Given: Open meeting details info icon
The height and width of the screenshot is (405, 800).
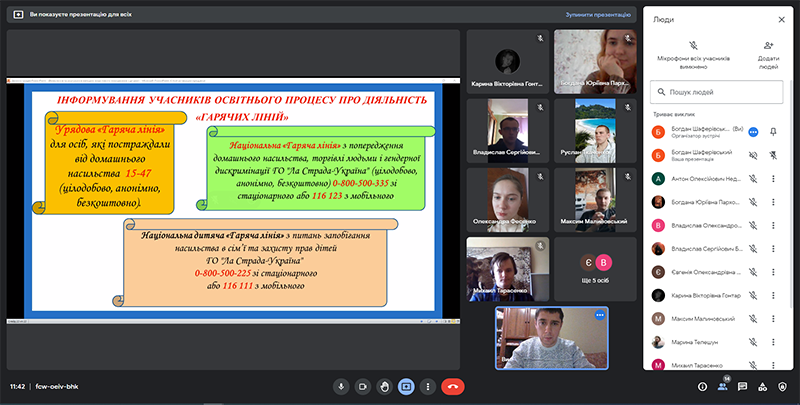Looking at the screenshot, I should pyautogui.click(x=703, y=387).
